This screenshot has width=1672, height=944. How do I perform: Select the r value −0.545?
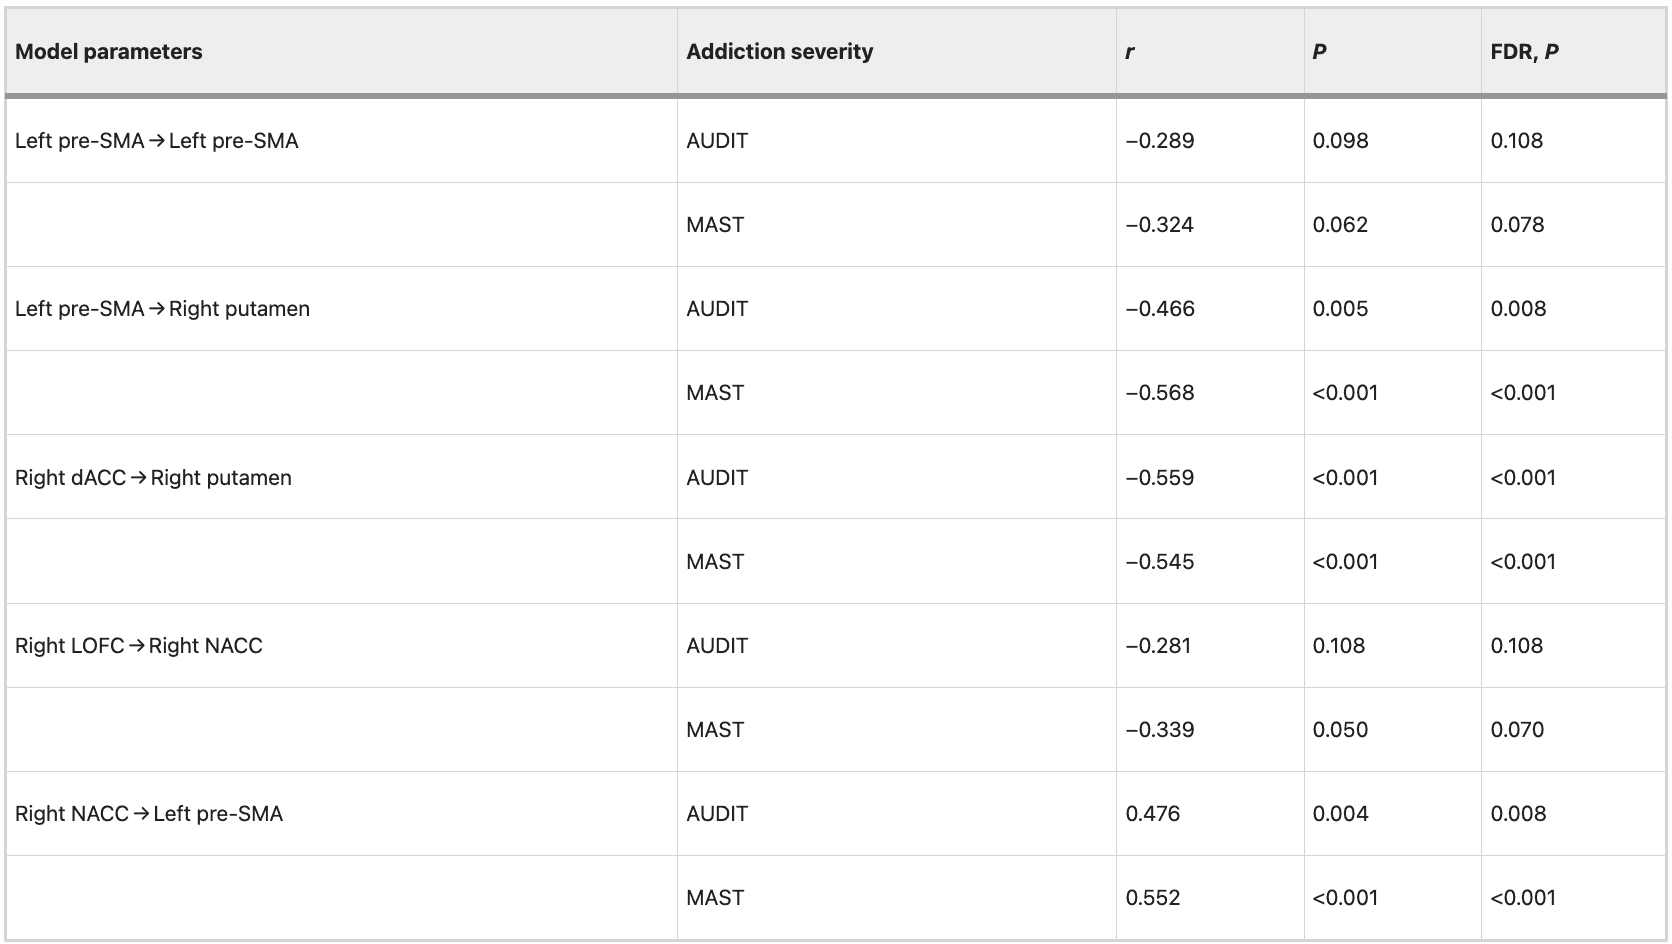[x=1160, y=562]
